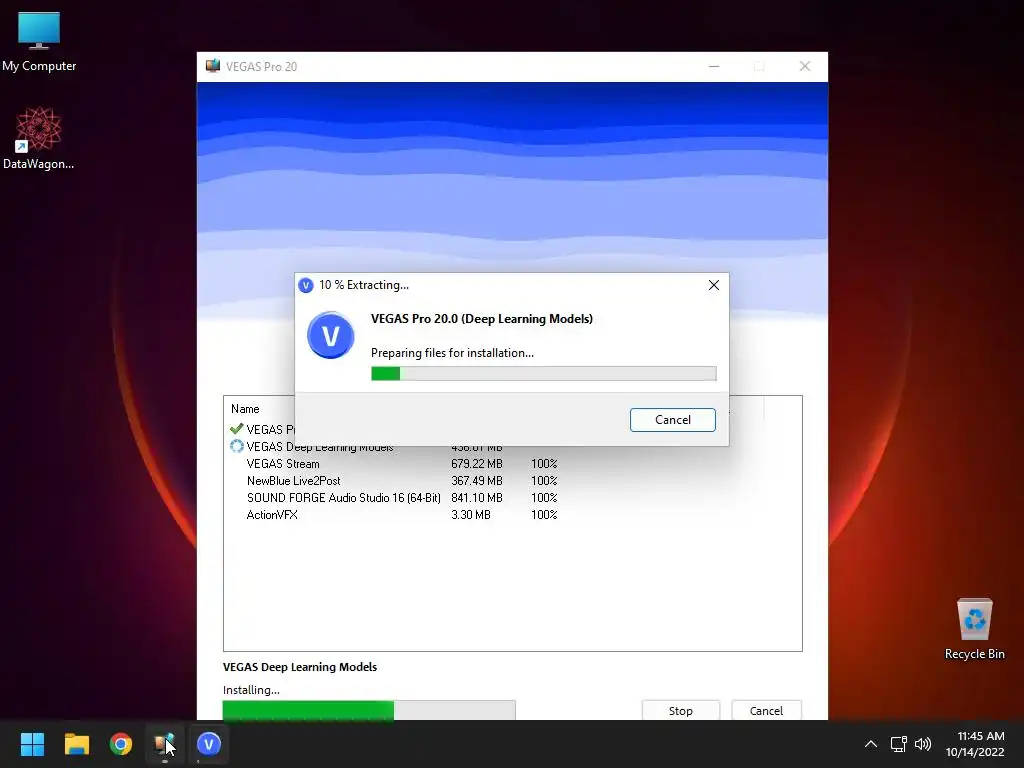Cancel the Deep Learning Models extraction
The height and width of the screenshot is (768, 1024).
(x=673, y=420)
